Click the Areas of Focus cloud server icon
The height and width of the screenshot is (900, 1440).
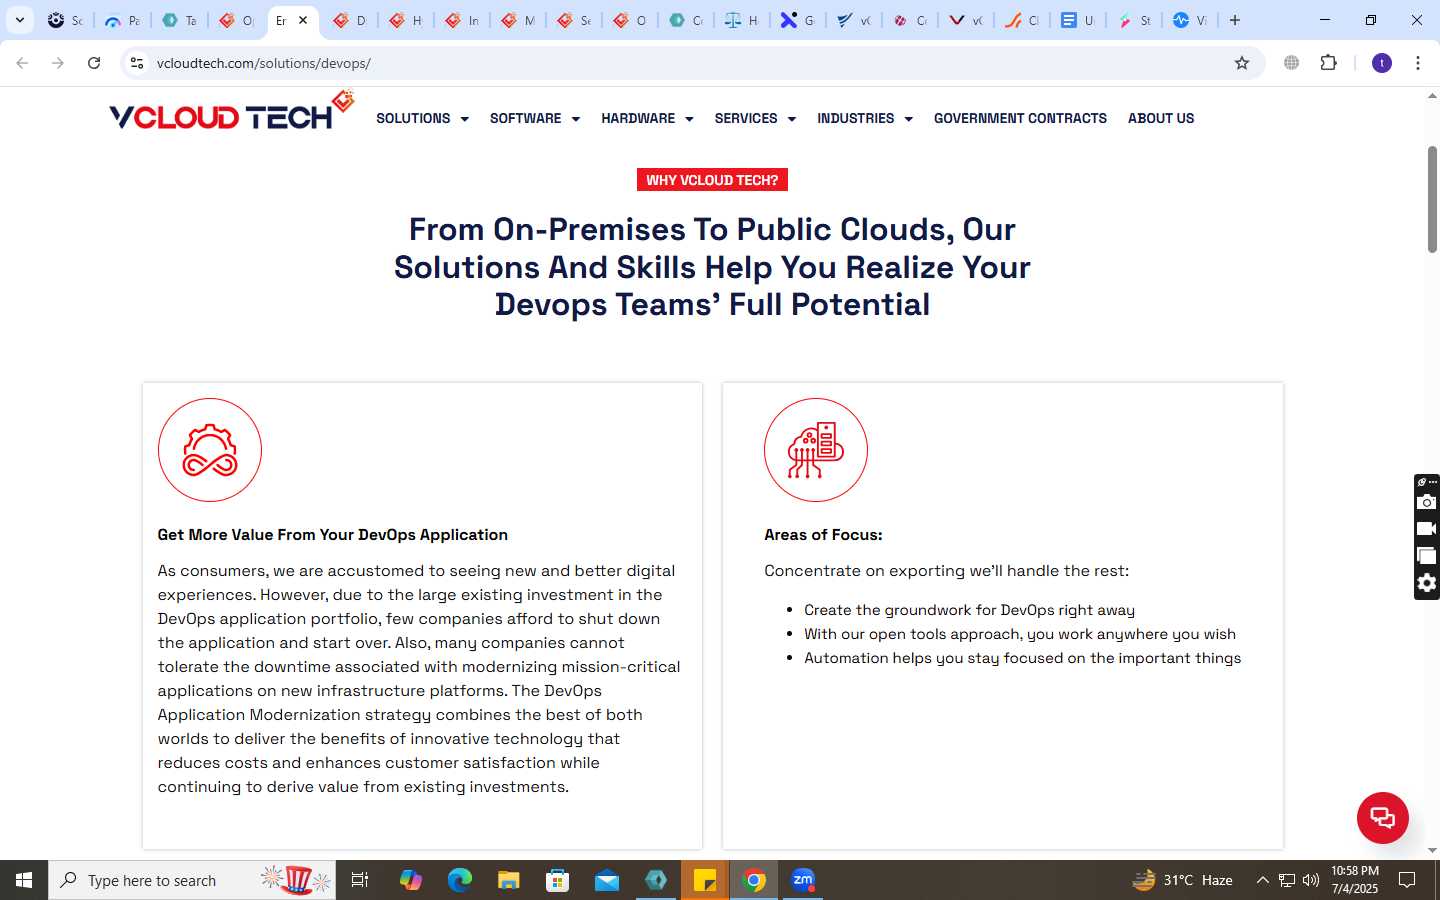(816, 450)
